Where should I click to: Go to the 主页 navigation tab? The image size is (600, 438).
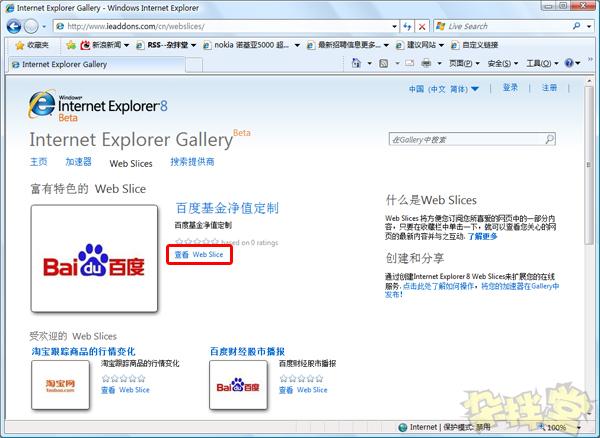click(39, 162)
